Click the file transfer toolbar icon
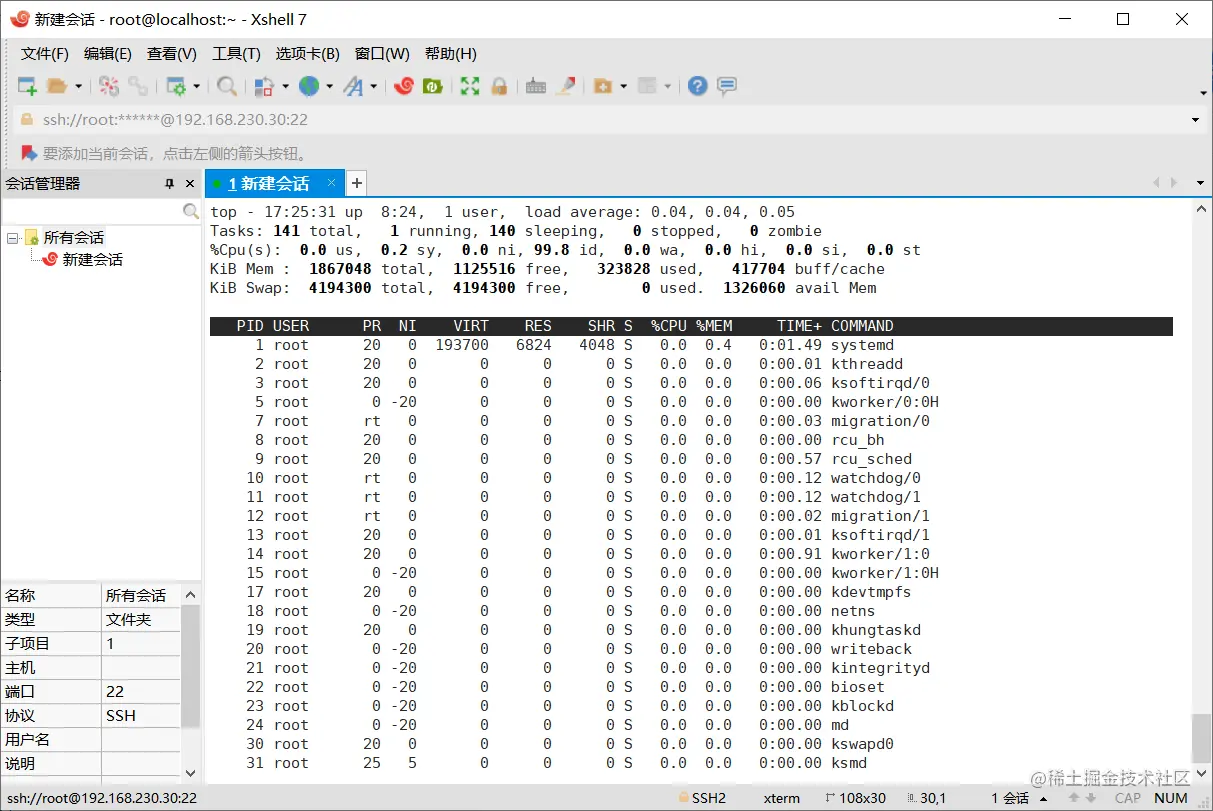The height and width of the screenshot is (811, 1213). tap(265, 87)
